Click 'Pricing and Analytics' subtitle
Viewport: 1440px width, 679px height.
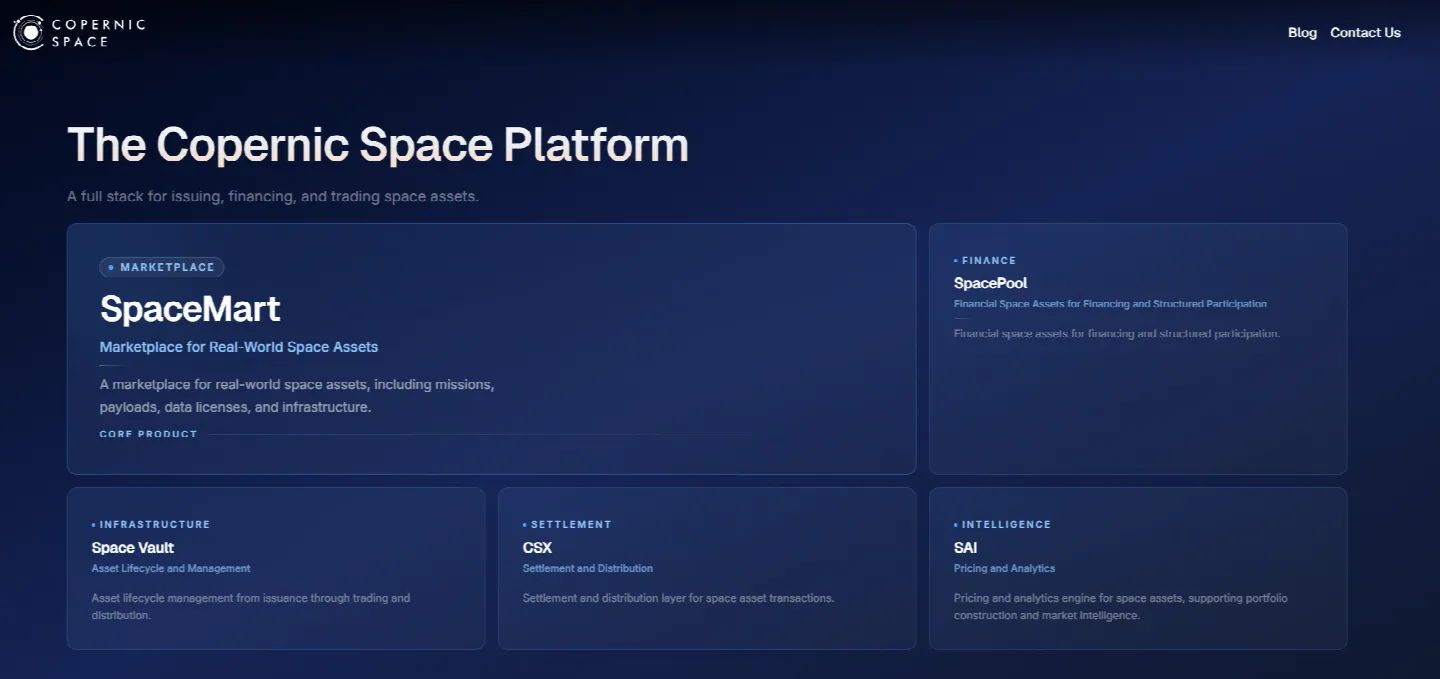tap(1004, 568)
